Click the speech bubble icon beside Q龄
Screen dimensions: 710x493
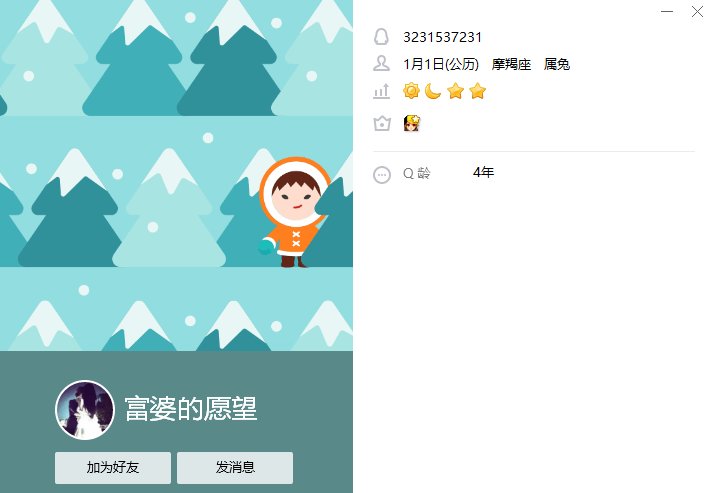click(382, 174)
